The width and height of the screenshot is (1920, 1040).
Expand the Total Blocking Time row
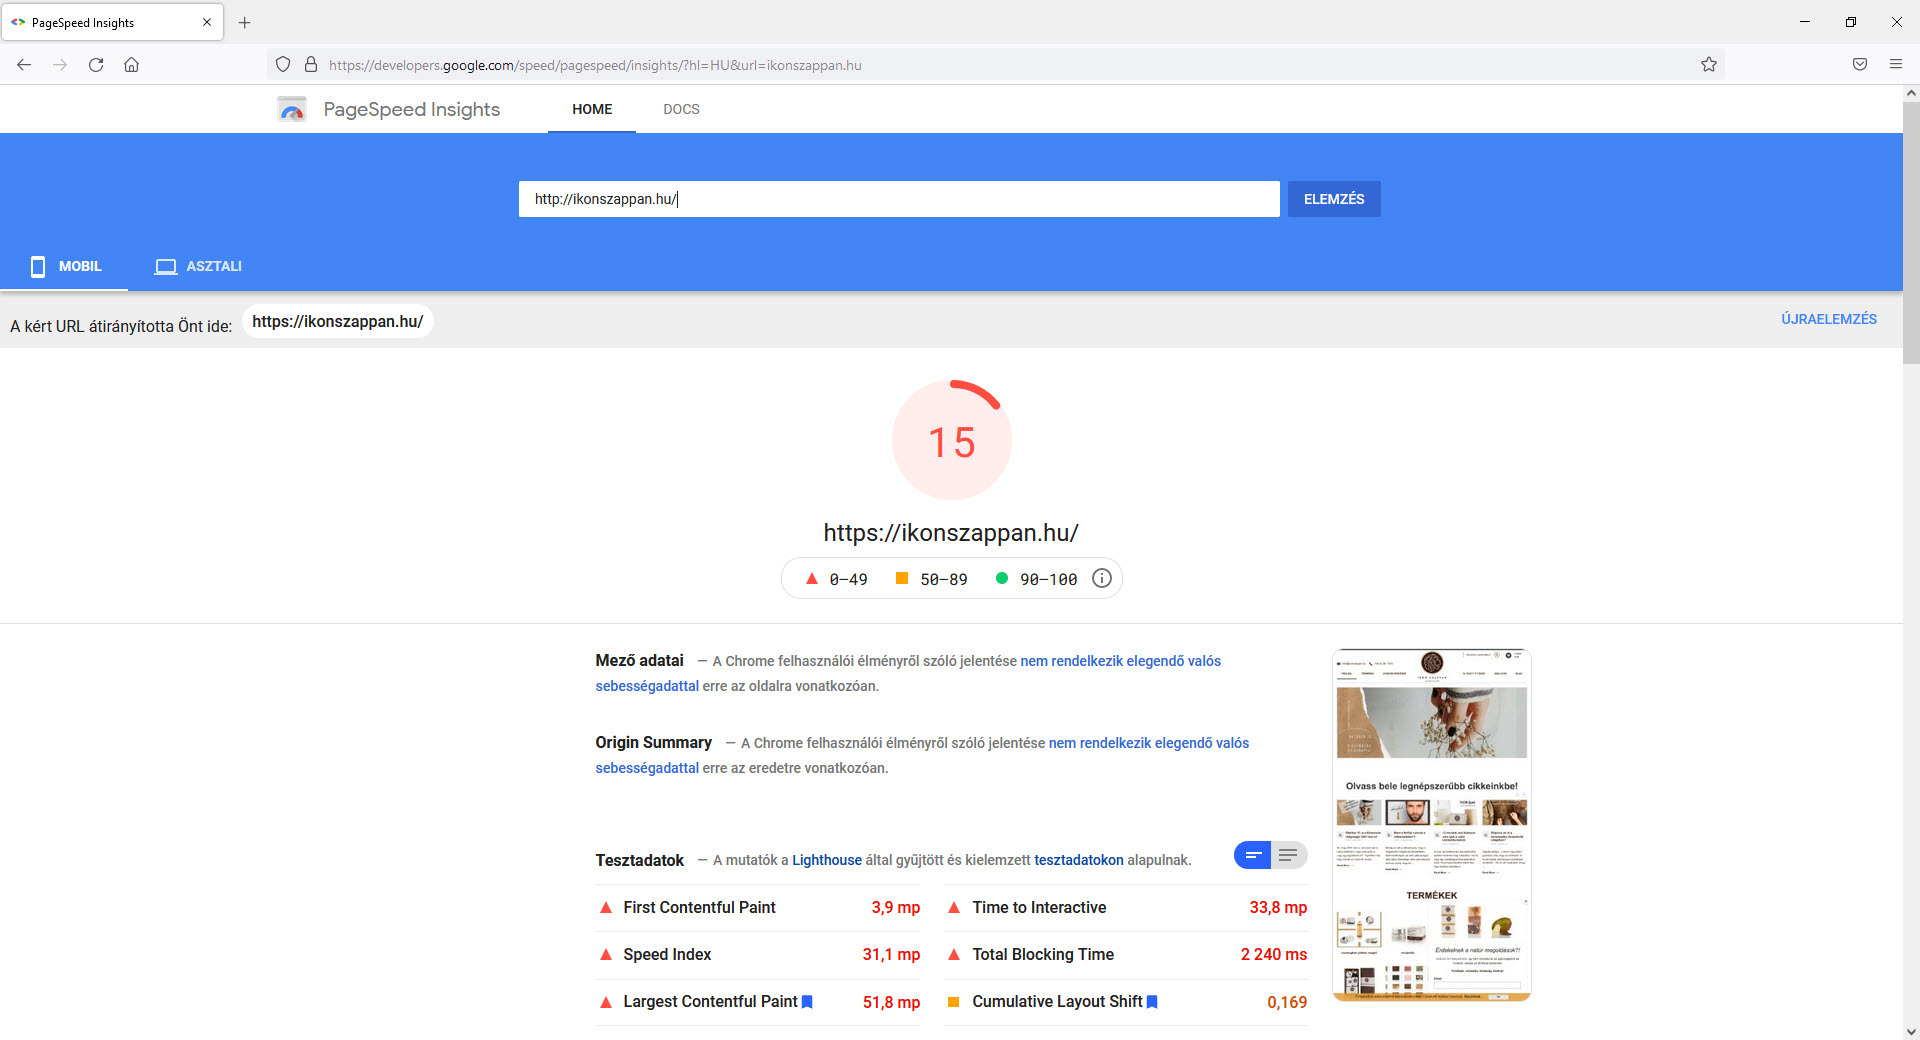(1042, 955)
